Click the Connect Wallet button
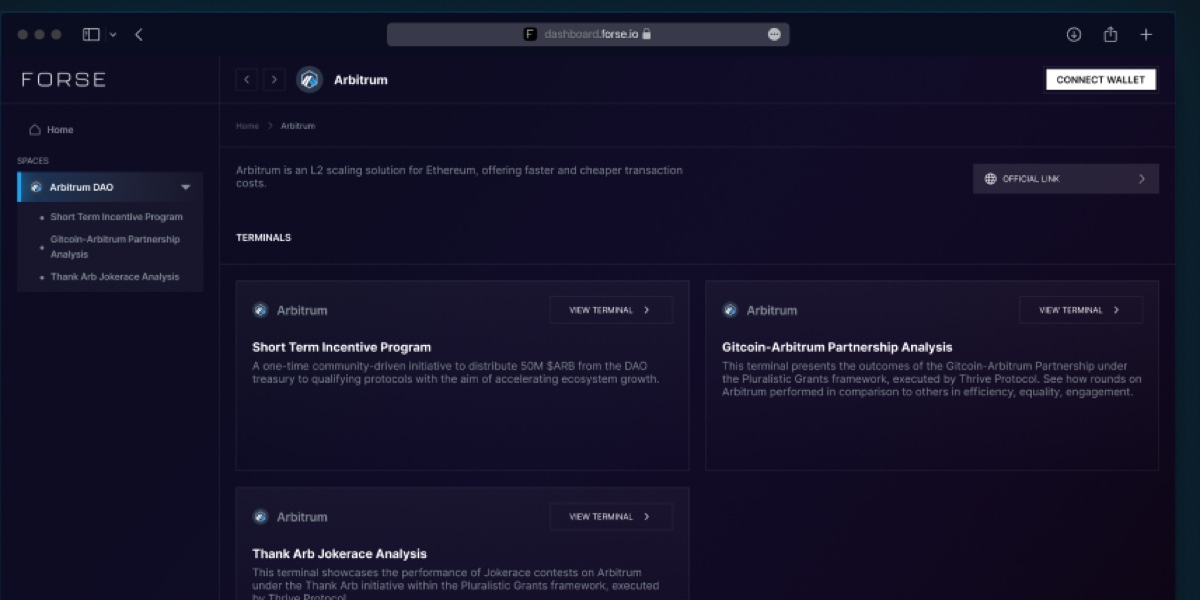The image size is (1200, 600). tap(1101, 80)
